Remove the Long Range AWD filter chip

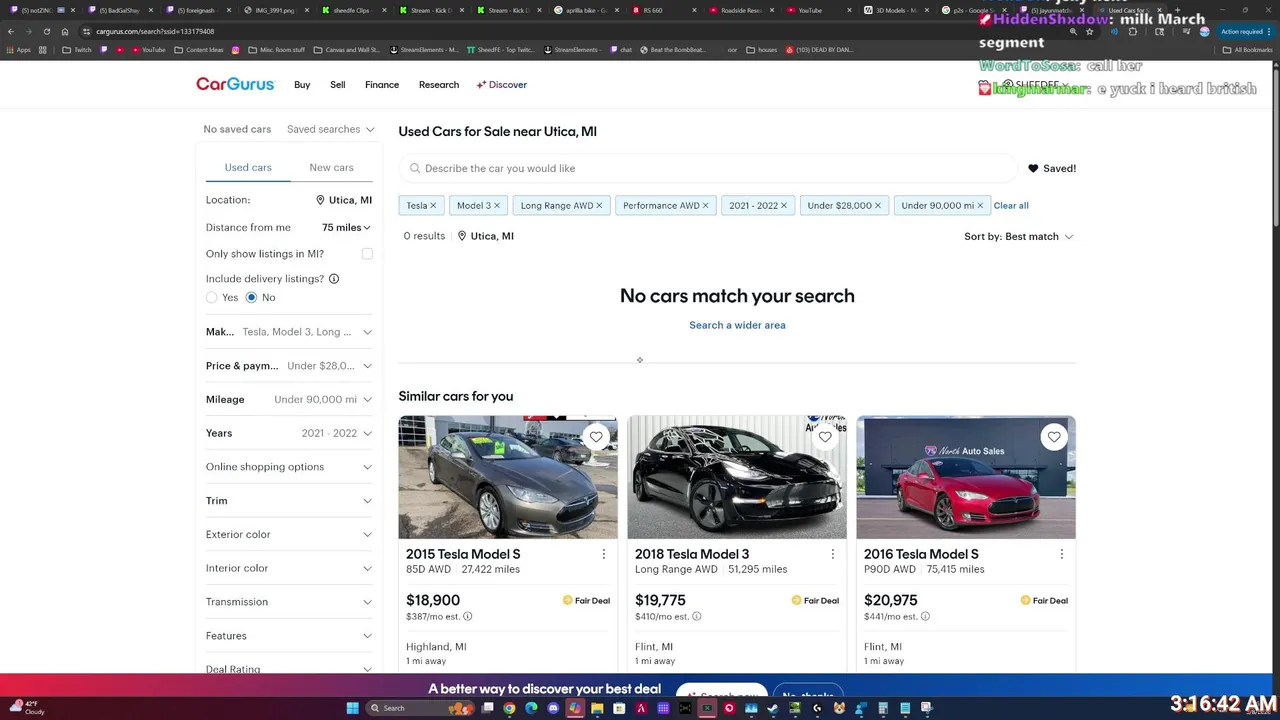pyautogui.click(x=599, y=206)
